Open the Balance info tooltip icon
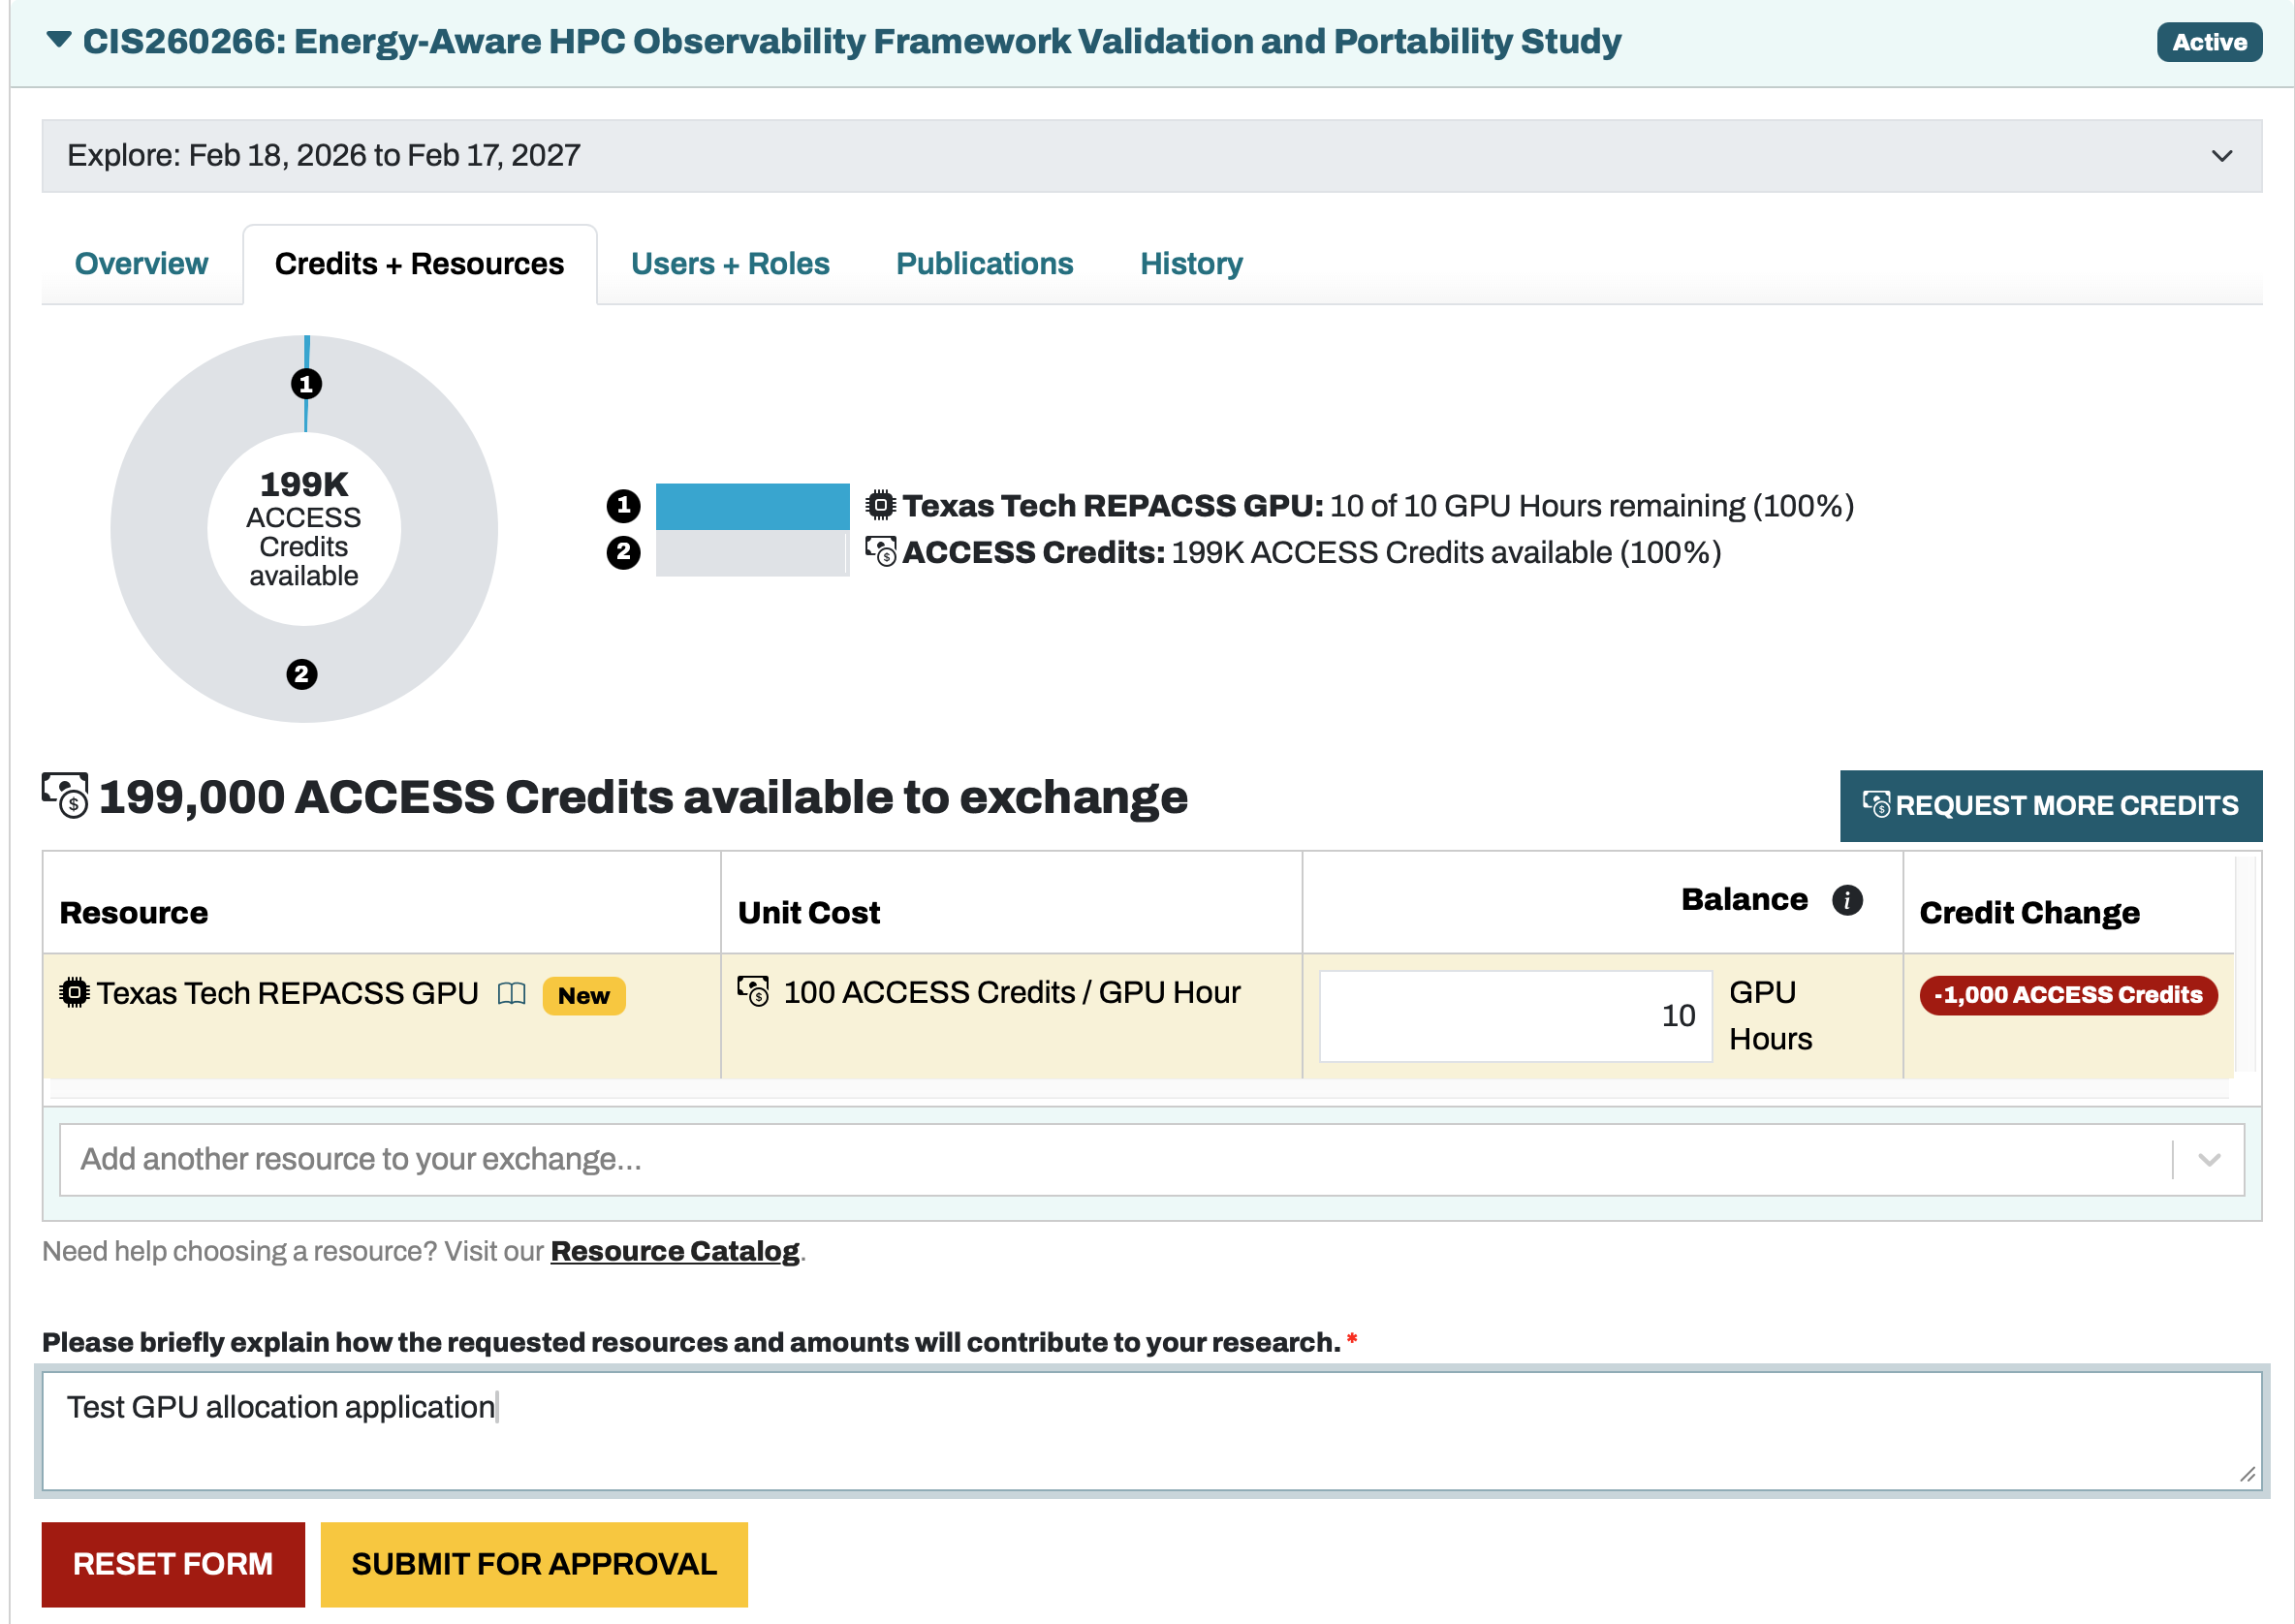2295x1624 pixels. [x=1847, y=899]
